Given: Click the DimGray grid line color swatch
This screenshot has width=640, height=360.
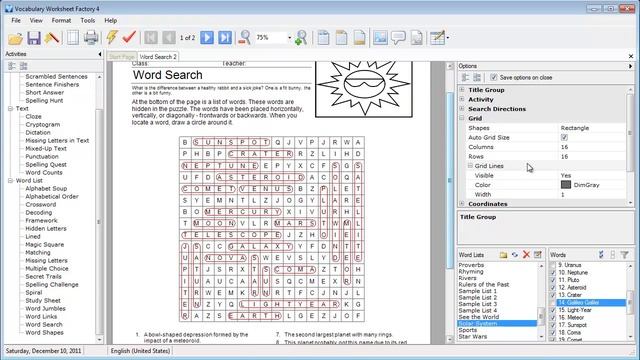Looking at the screenshot, I should (x=566, y=184).
